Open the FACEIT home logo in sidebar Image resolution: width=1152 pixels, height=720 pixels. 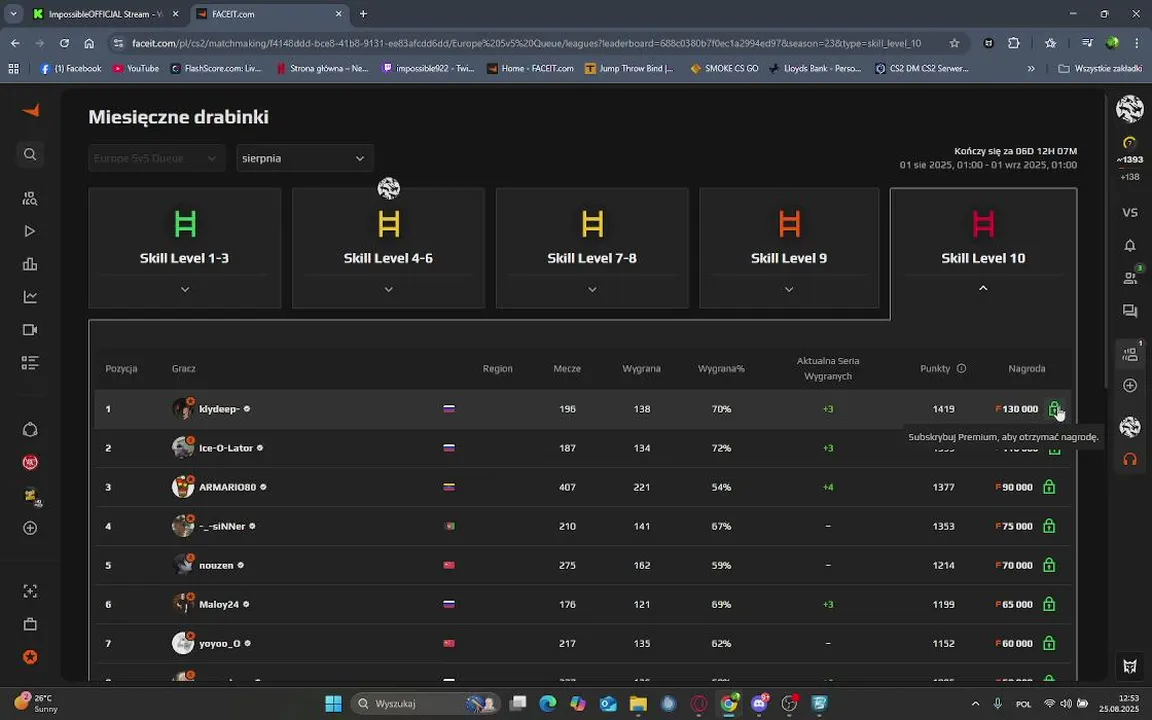30,110
